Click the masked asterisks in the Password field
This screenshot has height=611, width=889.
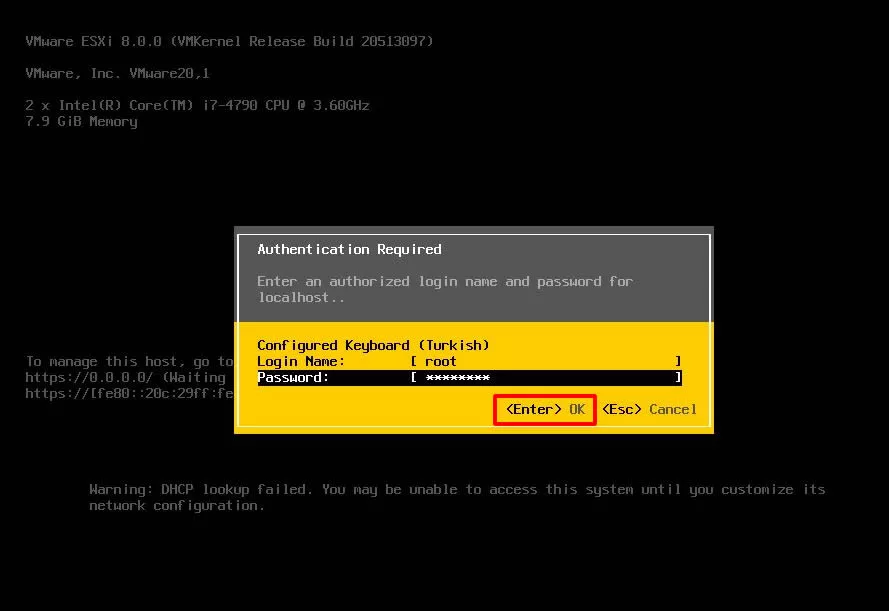[x=457, y=377]
